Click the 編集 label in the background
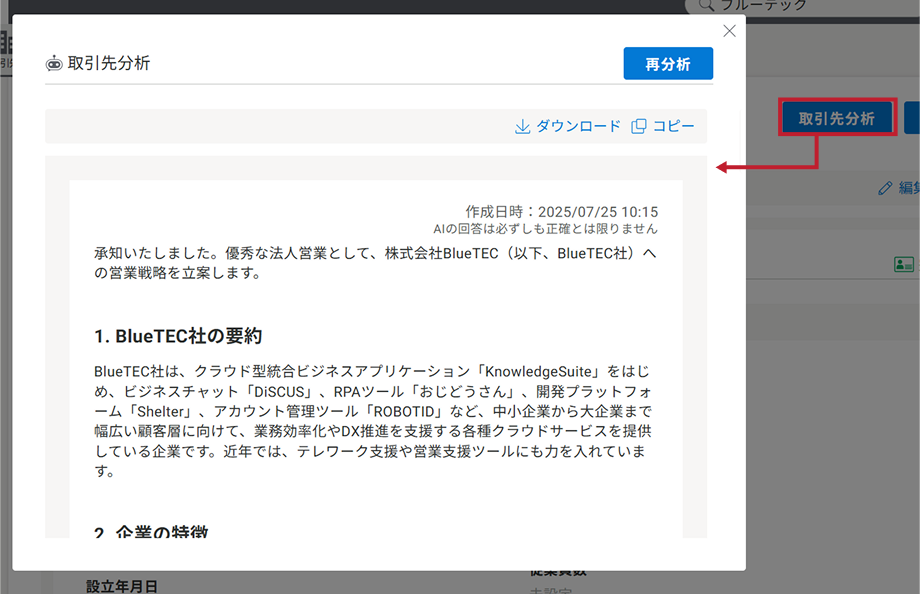The width and height of the screenshot is (920, 594). pos(908,188)
